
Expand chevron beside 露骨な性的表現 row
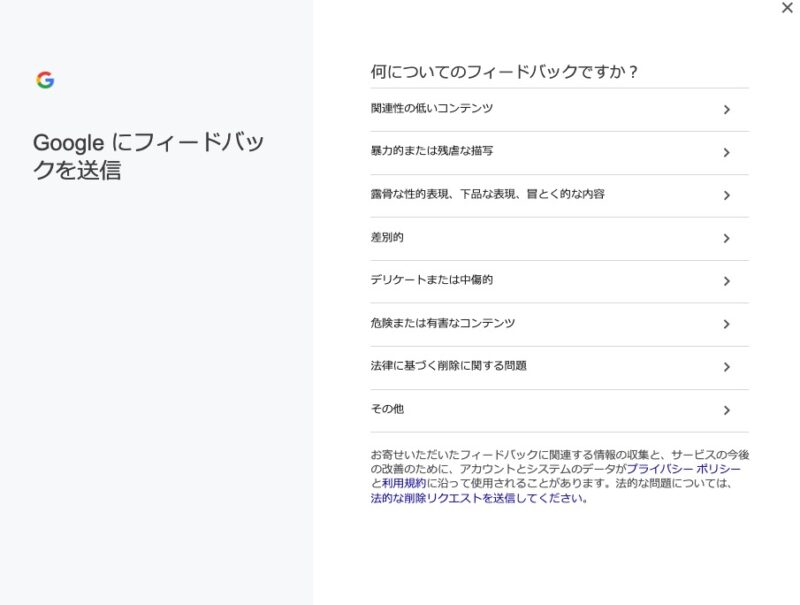click(727, 195)
